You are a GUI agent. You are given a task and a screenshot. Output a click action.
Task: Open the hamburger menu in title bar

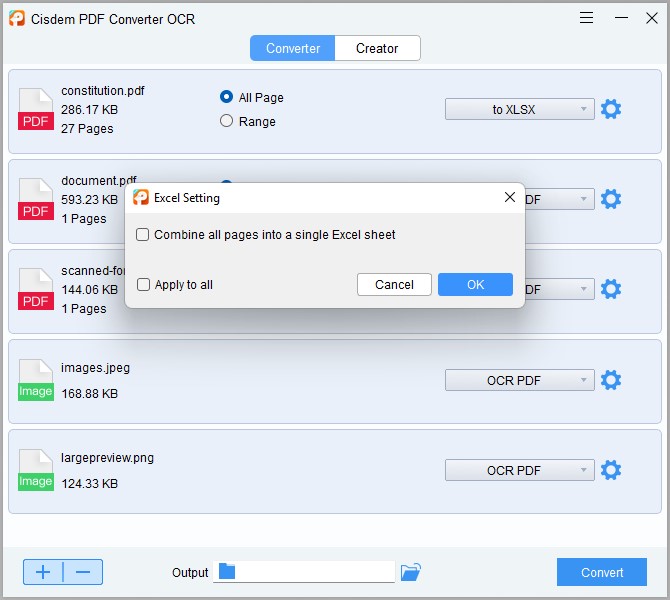coord(586,18)
